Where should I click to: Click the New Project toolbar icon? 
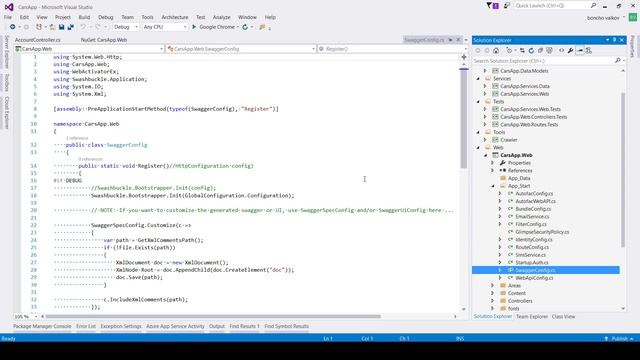click(x=39, y=27)
